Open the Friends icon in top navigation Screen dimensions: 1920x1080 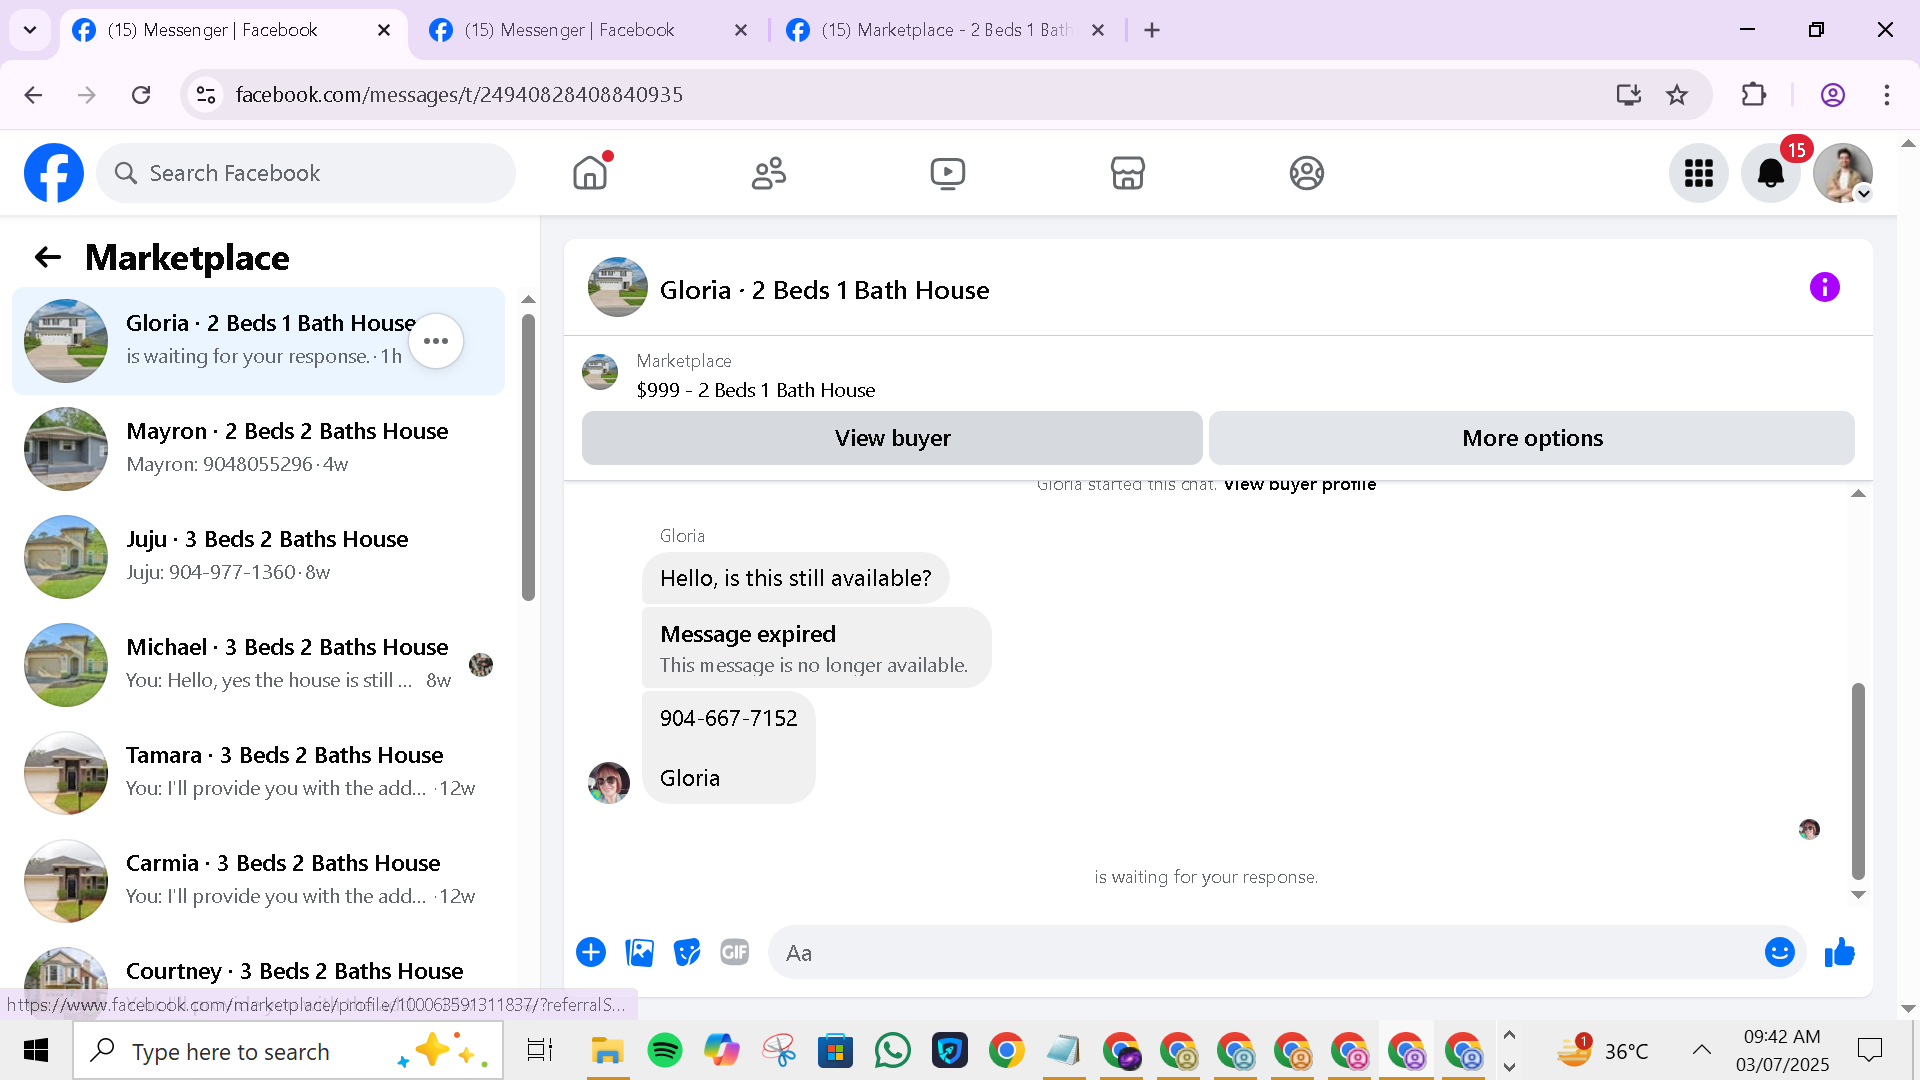pos(768,173)
